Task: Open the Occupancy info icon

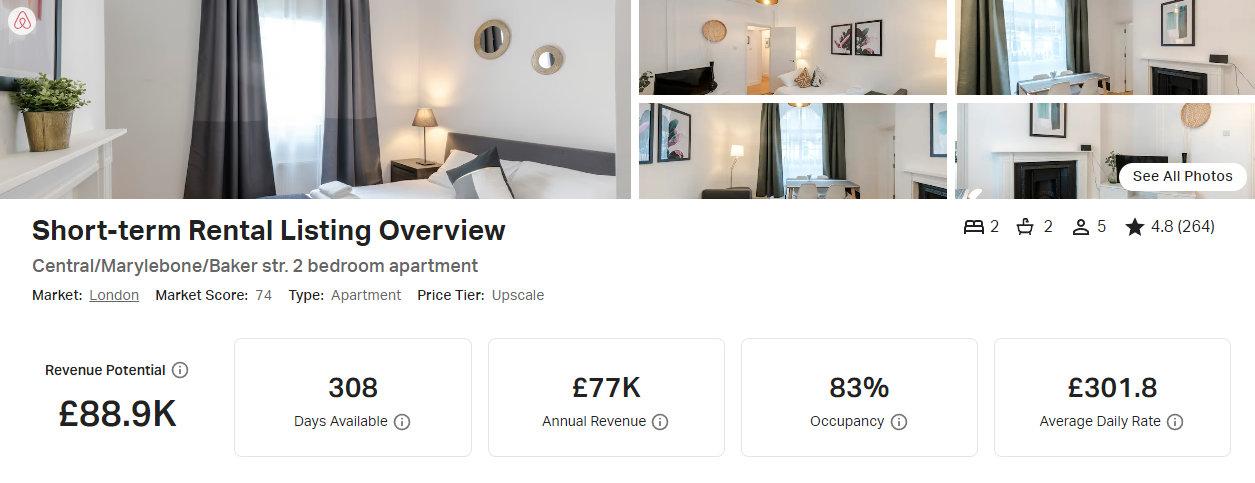Action: 899,422
